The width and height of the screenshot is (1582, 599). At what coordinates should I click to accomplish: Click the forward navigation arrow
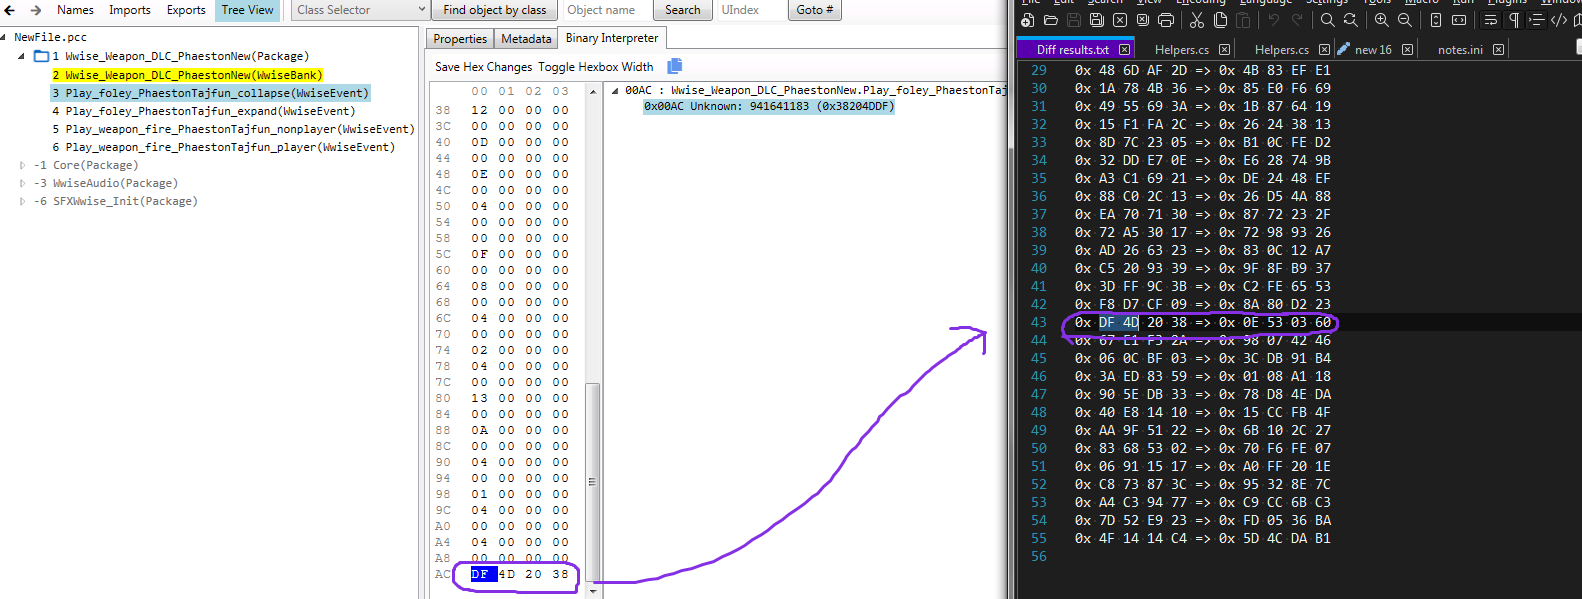pos(36,10)
